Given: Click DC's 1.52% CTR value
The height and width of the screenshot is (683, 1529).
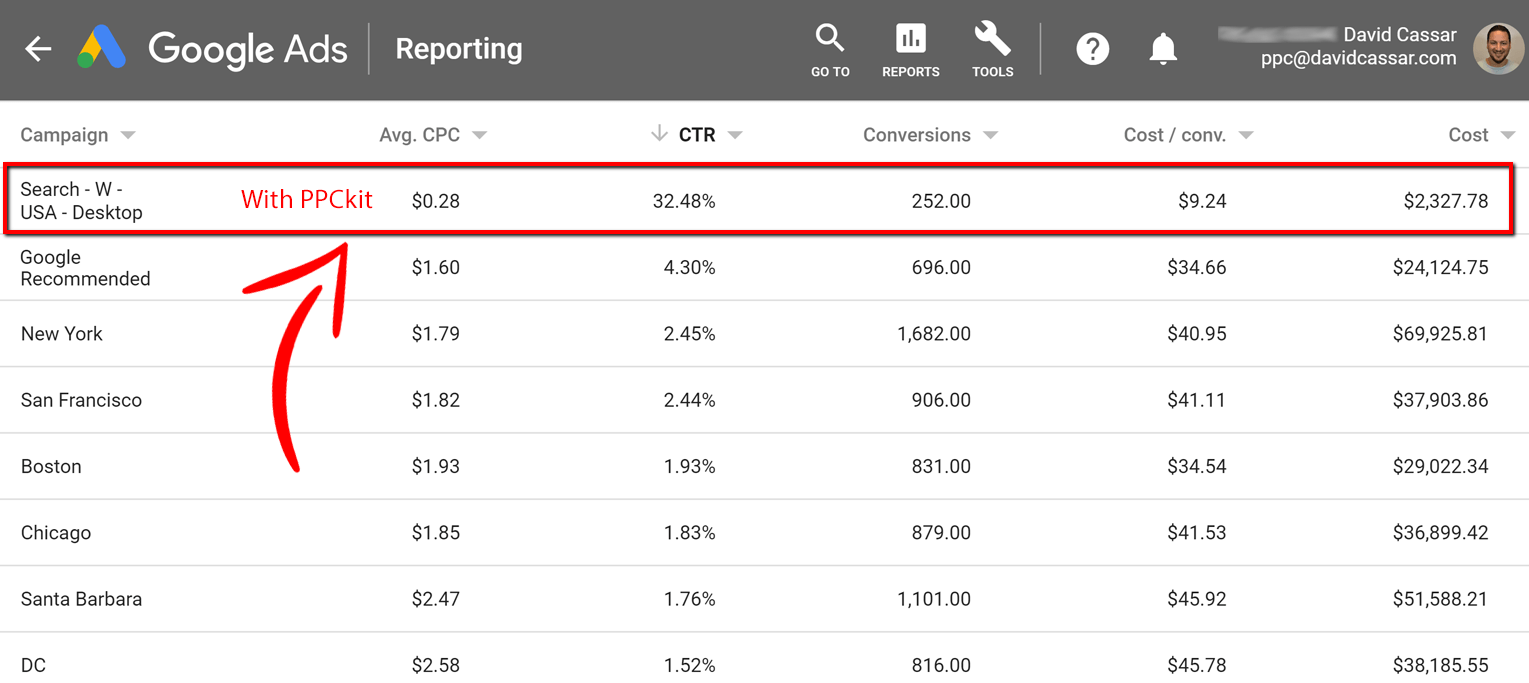Looking at the screenshot, I should (689, 666).
